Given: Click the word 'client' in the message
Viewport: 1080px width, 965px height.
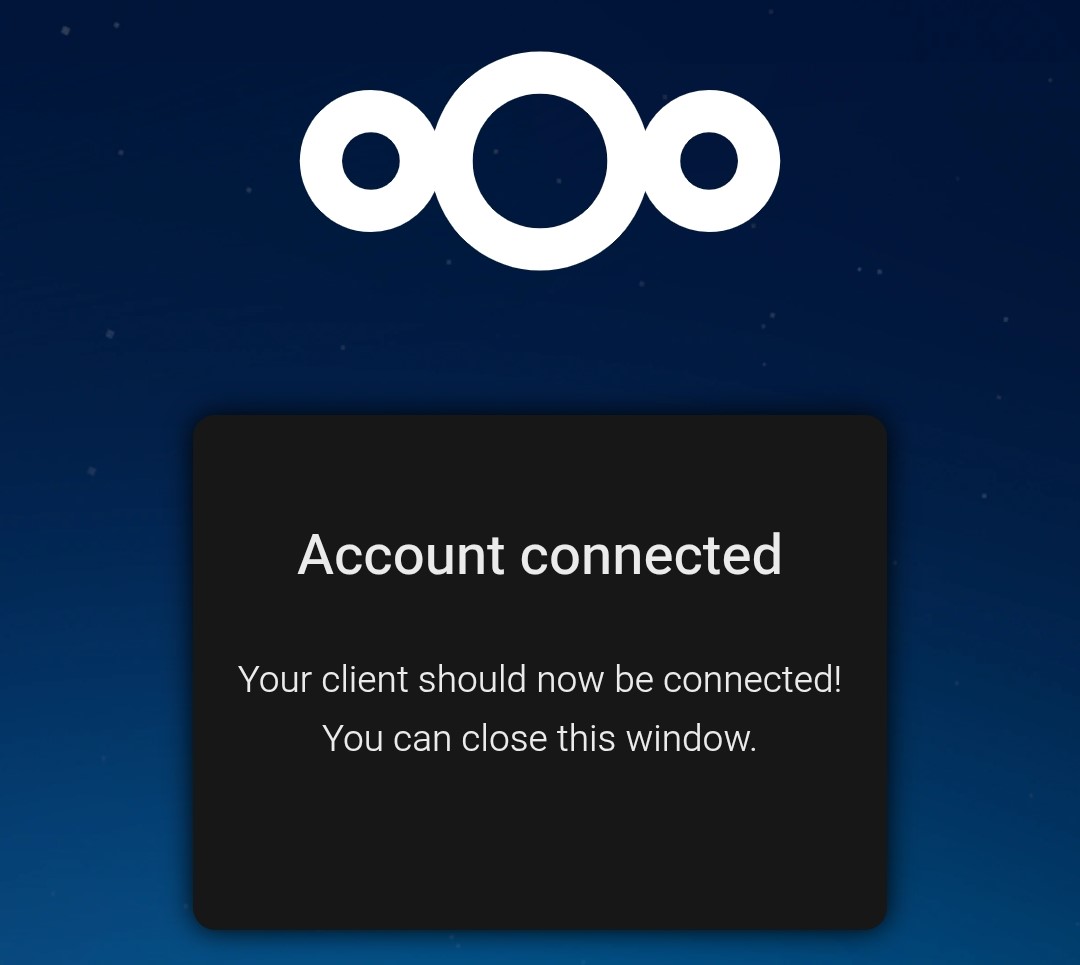Looking at the screenshot, I should point(365,679).
